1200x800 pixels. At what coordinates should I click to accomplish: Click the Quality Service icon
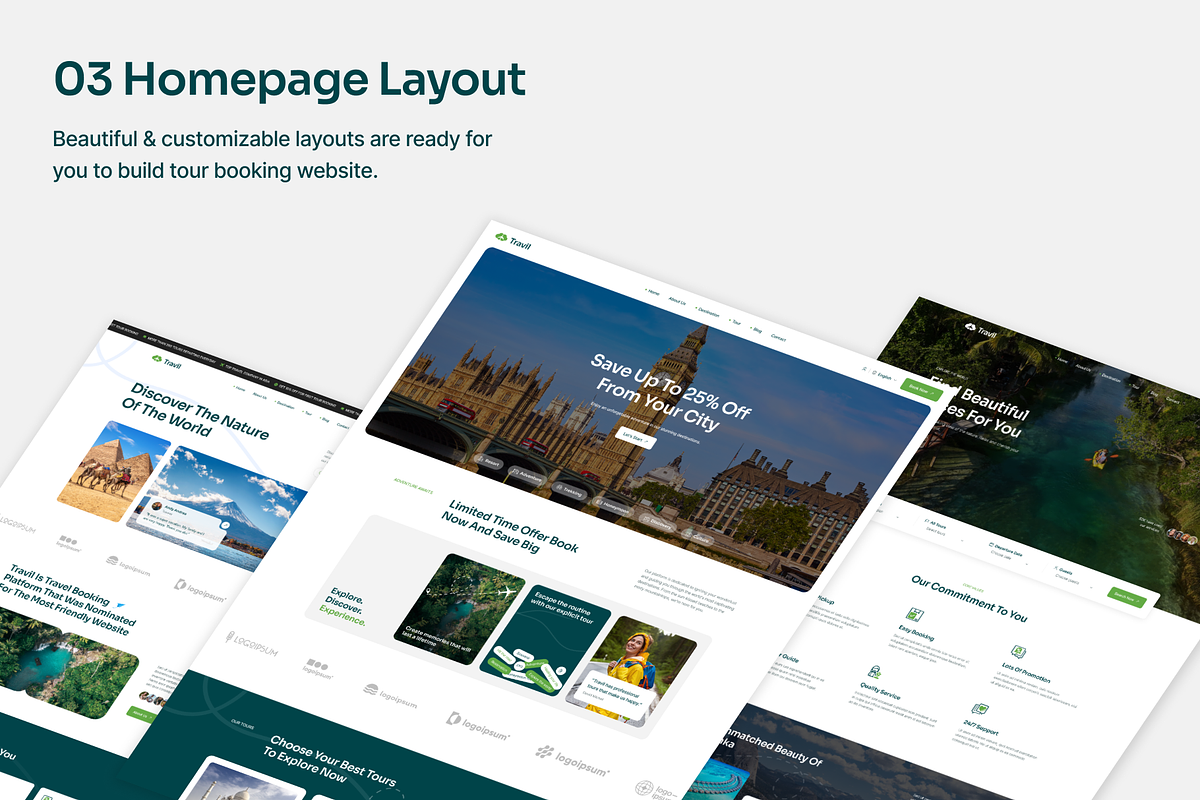(x=875, y=673)
